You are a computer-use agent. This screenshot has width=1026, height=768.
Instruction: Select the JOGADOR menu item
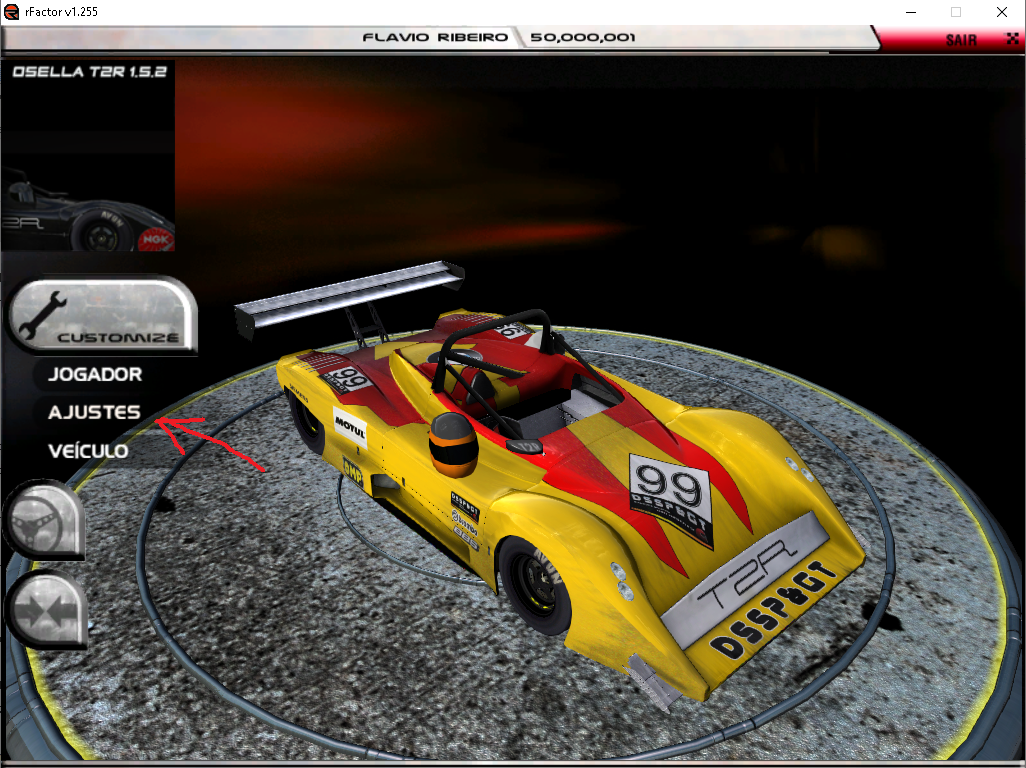click(95, 374)
